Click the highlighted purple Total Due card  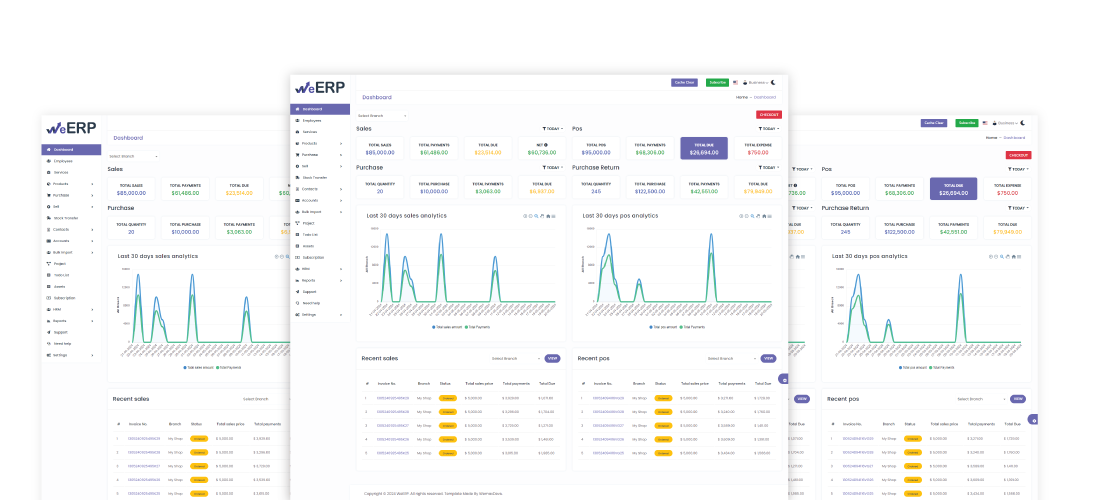[x=705, y=148]
